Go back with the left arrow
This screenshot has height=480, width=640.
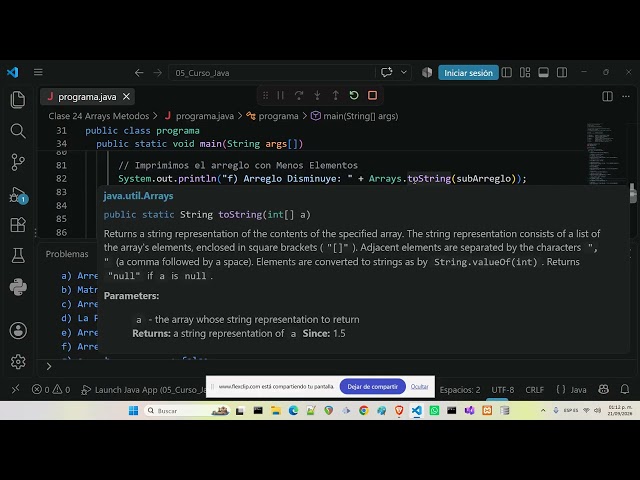pyautogui.click(x=139, y=73)
